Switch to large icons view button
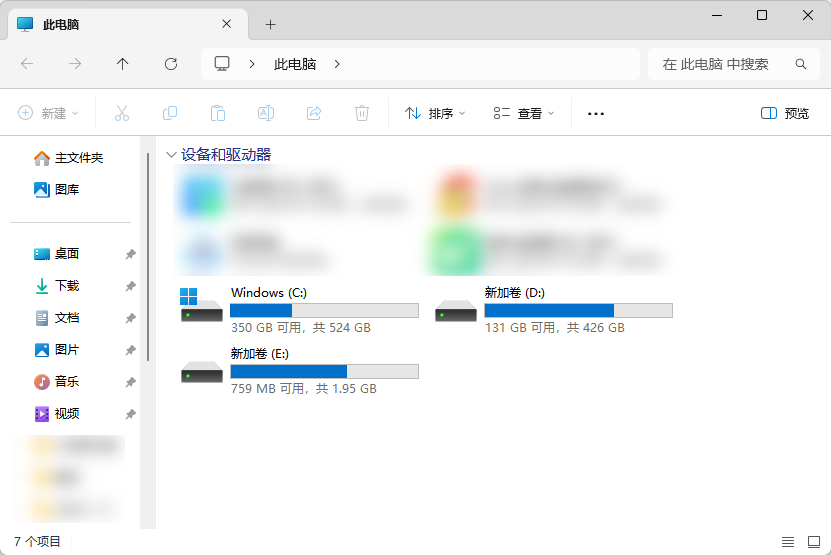 [814, 542]
